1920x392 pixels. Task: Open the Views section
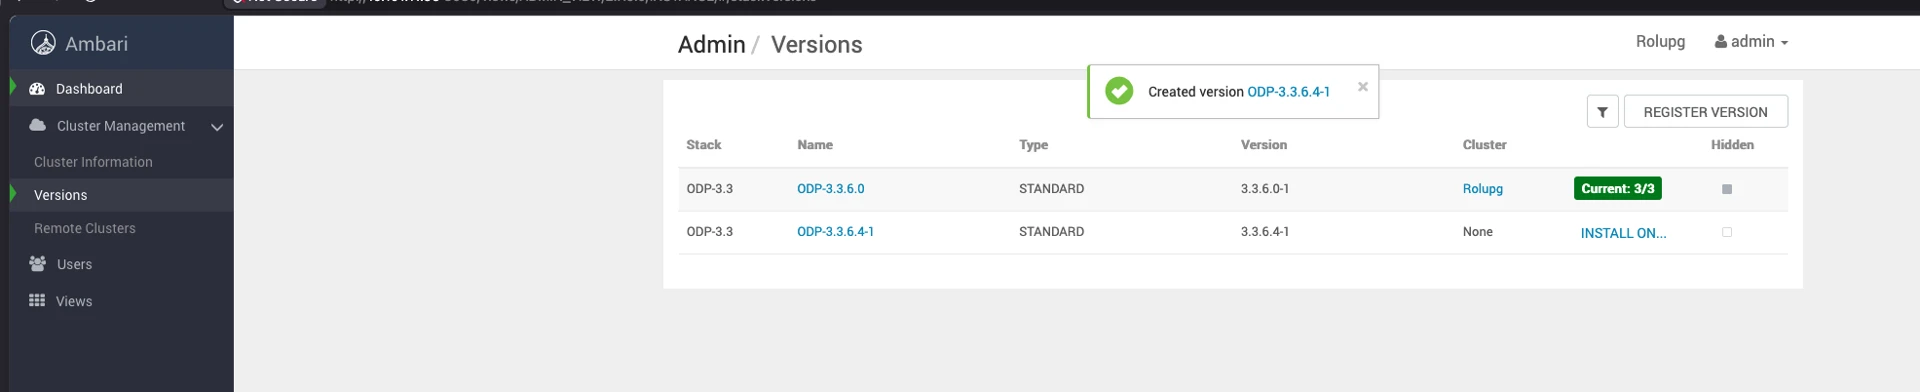click(x=74, y=302)
